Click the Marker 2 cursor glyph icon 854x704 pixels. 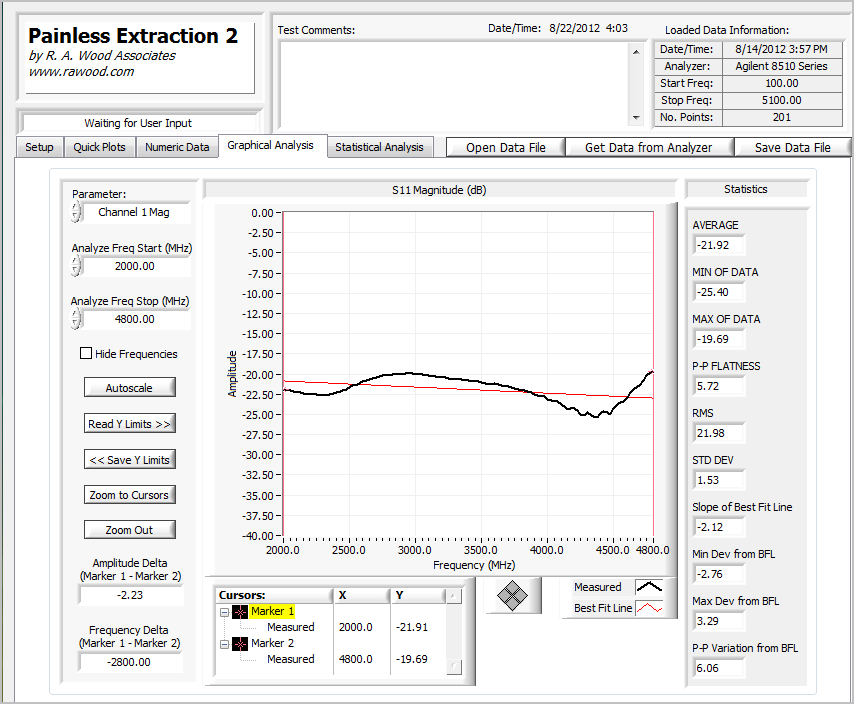[240, 644]
